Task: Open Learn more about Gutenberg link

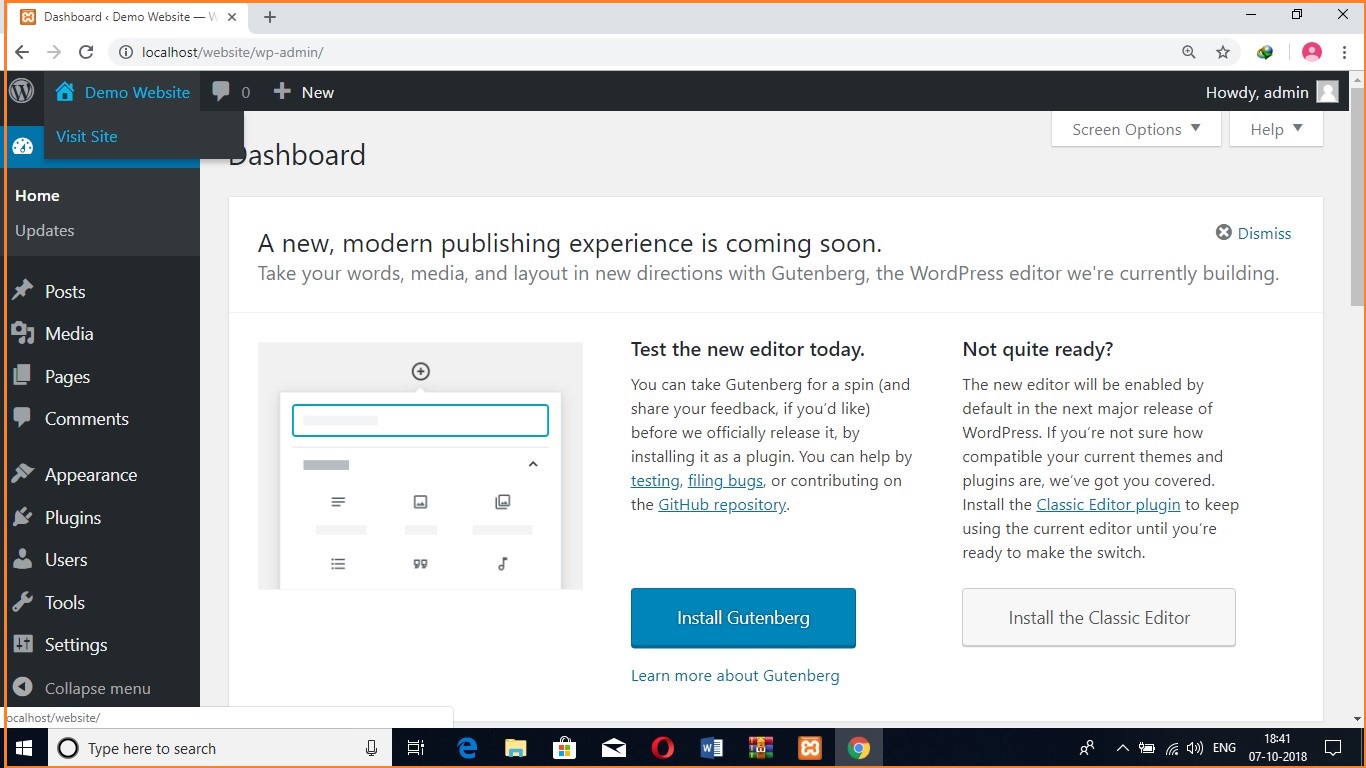Action: [735, 676]
